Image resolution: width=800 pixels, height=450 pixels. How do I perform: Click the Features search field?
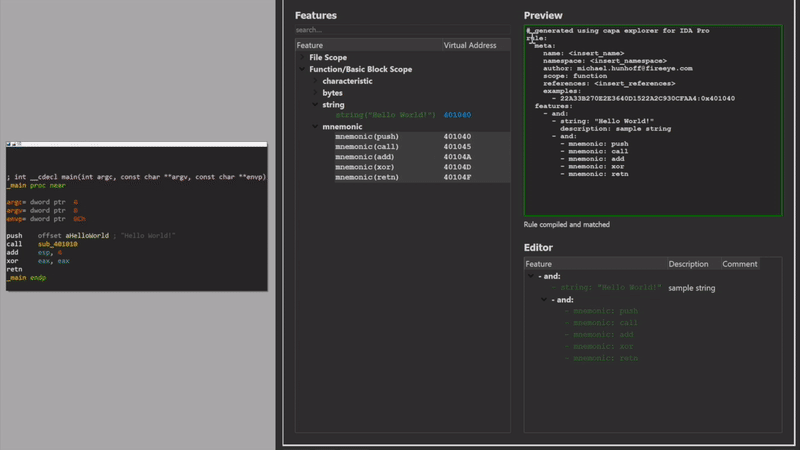coord(402,30)
